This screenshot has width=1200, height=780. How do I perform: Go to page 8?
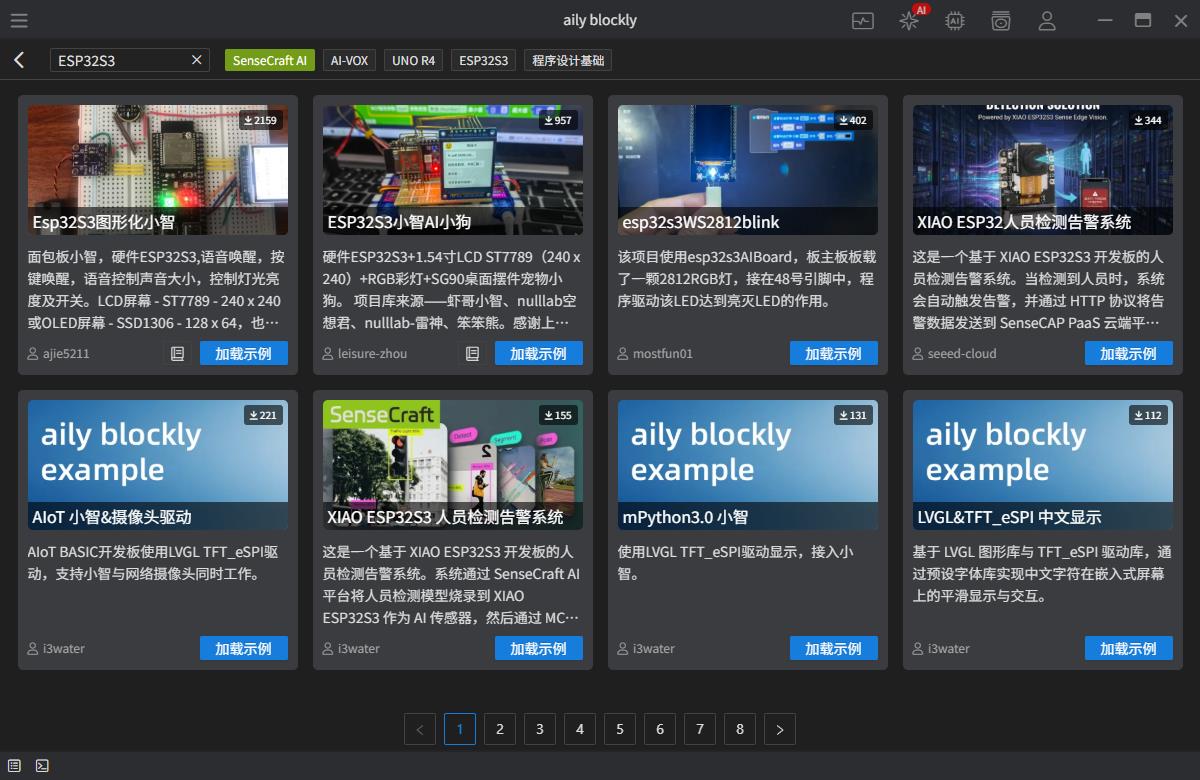click(x=740, y=729)
